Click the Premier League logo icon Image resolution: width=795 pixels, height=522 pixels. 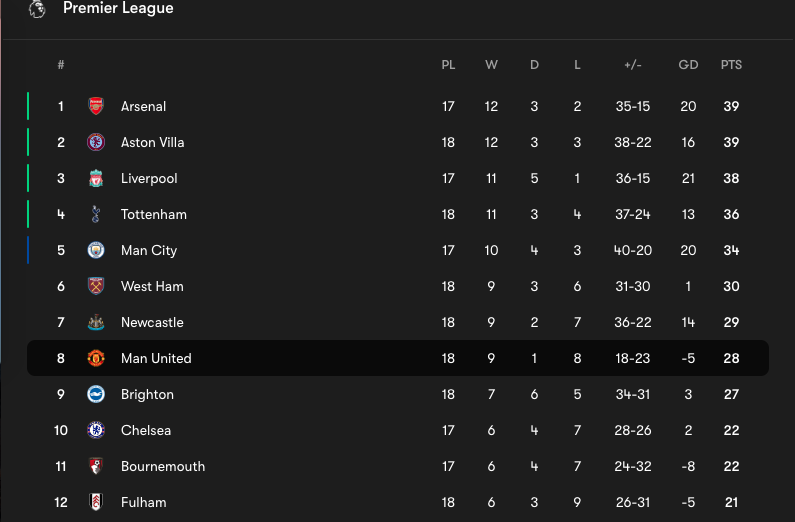pyautogui.click(x=37, y=9)
